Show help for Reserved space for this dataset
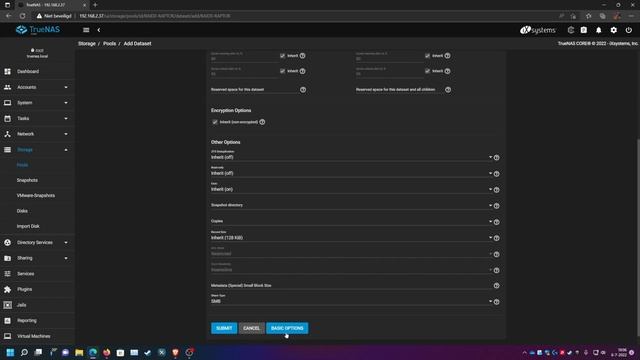Image resolution: width=640 pixels, height=360 pixels. 303,90
